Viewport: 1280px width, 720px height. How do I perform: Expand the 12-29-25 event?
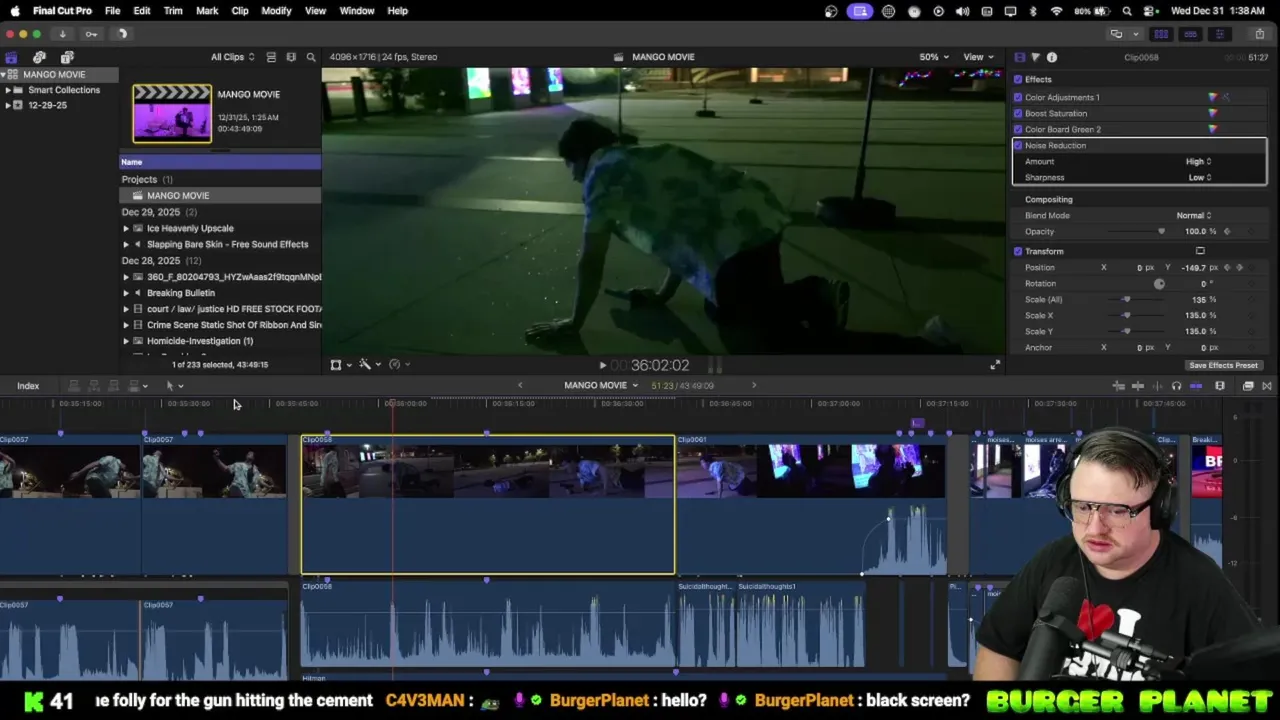pos(8,105)
